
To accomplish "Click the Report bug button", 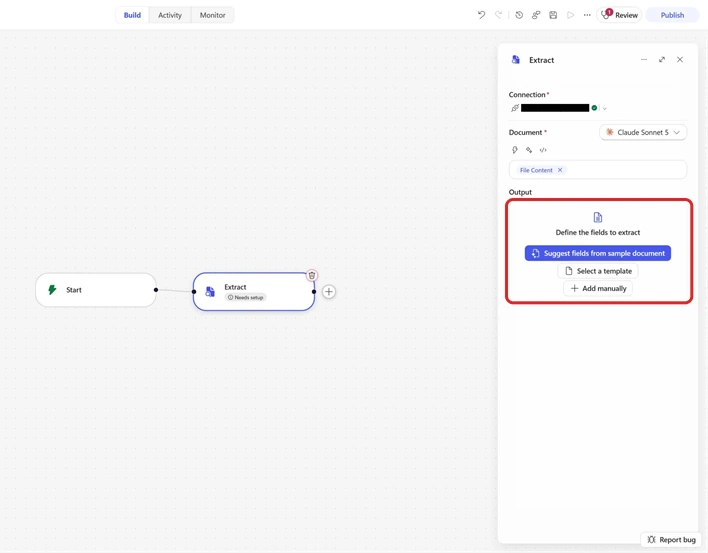I will click(x=671, y=539).
